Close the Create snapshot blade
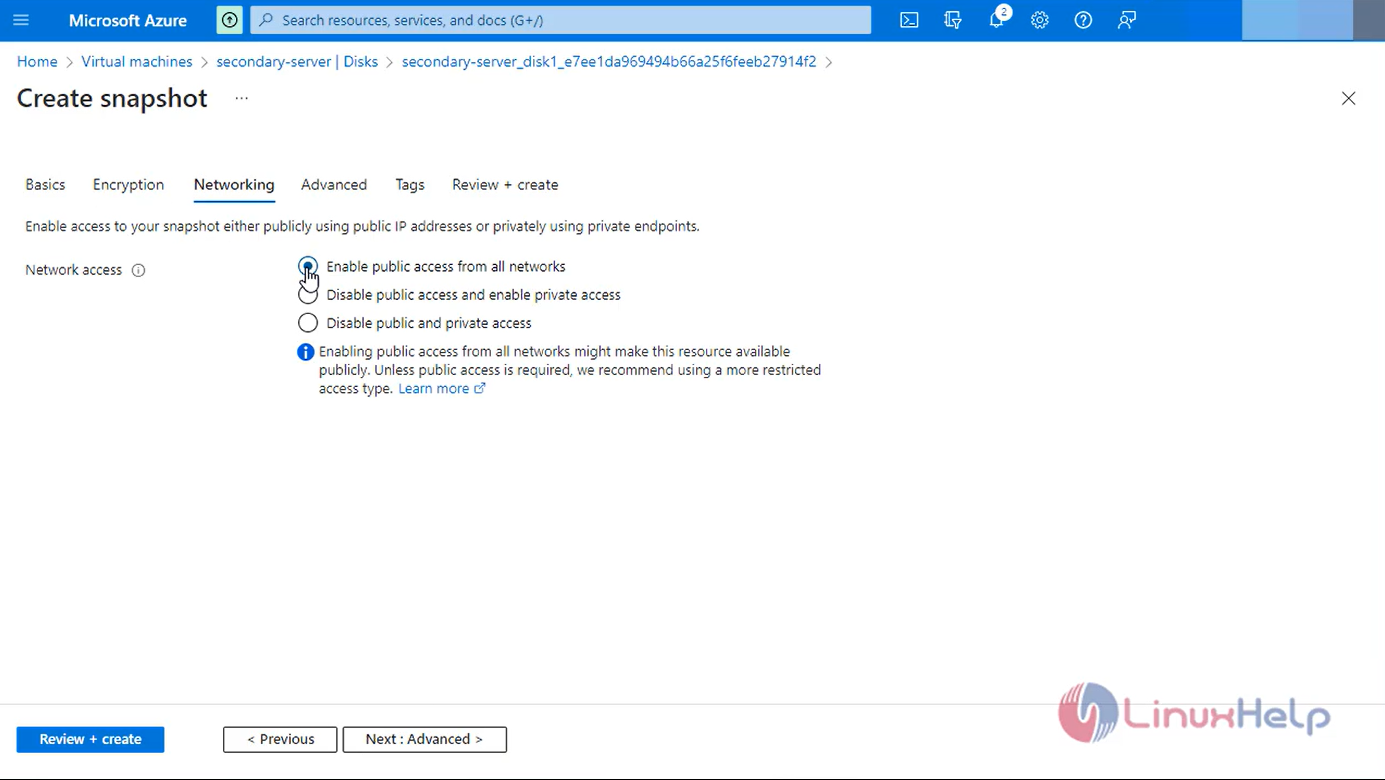 click(1349, 98)
